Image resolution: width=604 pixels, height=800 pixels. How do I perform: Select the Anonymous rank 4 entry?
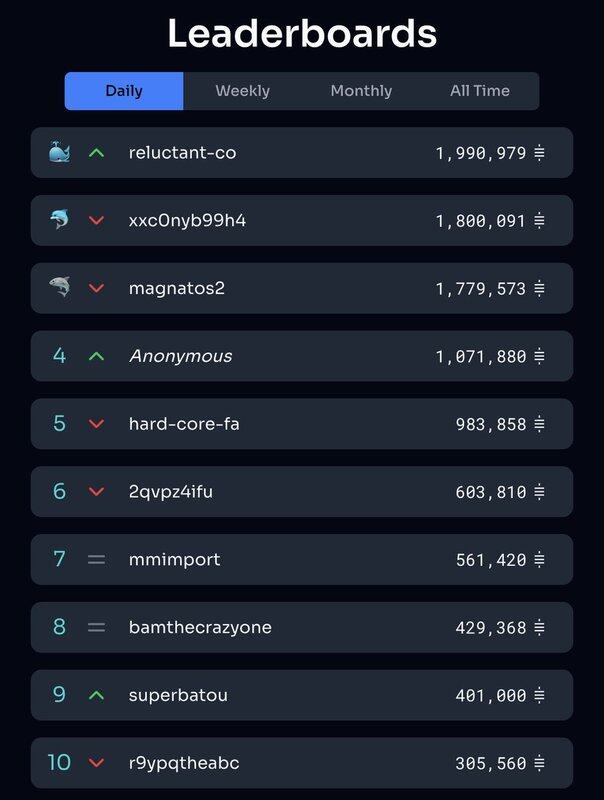(180, 356)
